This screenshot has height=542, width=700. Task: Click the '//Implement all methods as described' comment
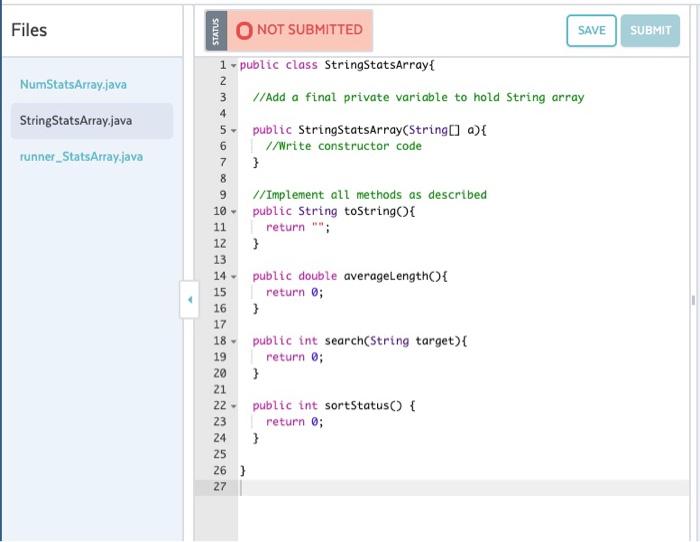pos(370,195)
